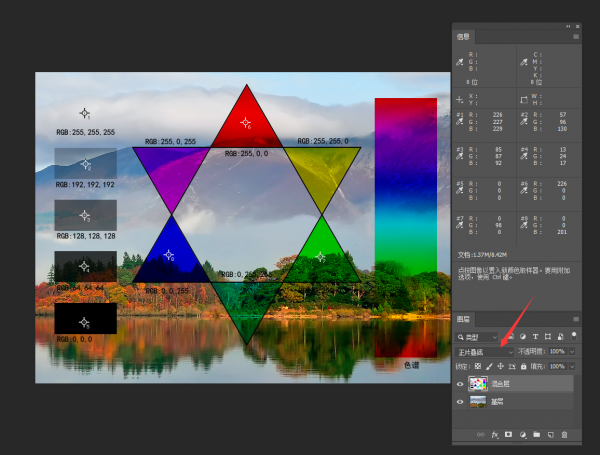Click the add layer style fx icon
Image resolution: width=600 pixels, height=455 pixels.
click(494, 435)
